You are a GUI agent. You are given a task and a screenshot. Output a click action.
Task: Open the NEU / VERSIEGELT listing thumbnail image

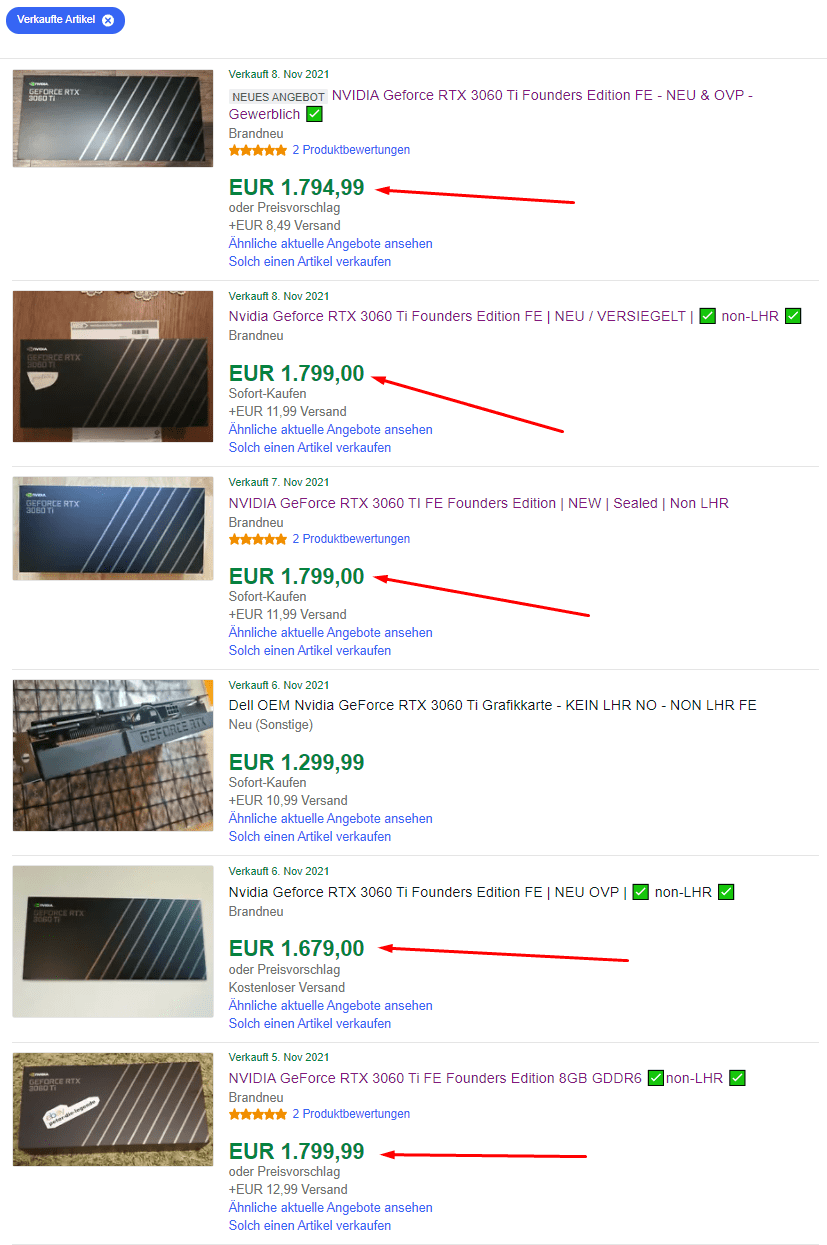pos(113,366)
